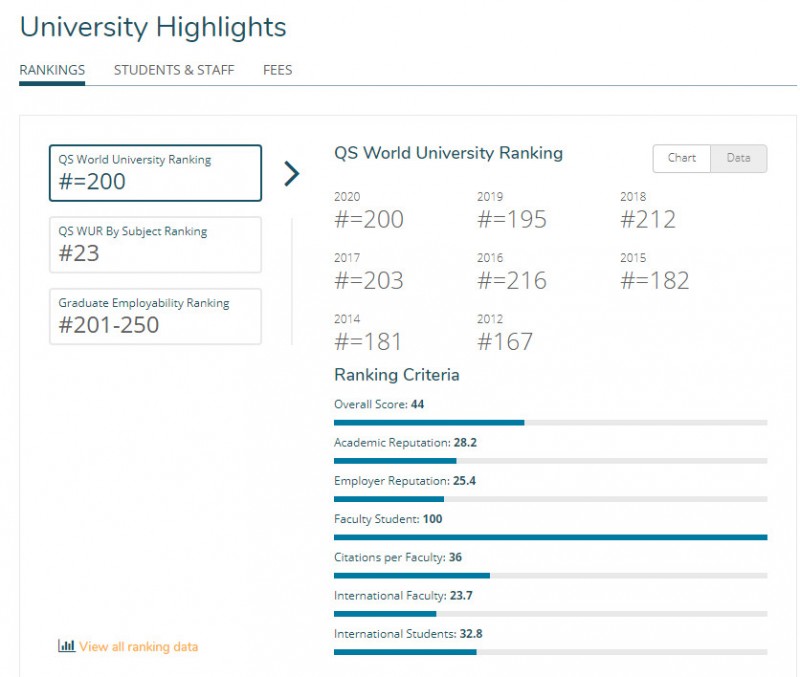Click the QS World University Ranking panel heading
This screenshot has width=800, height=677.
tap(448, 153)
